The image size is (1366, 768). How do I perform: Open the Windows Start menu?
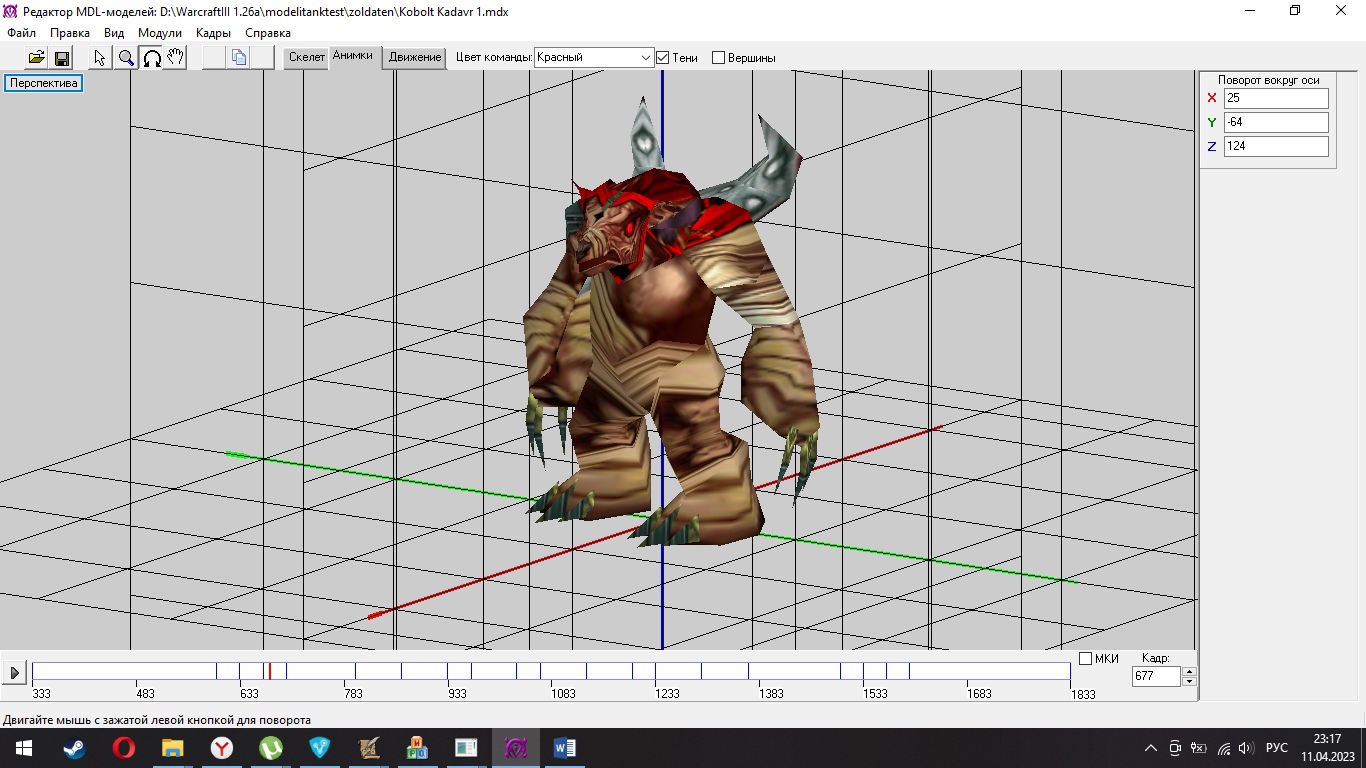pyautogui.click(x=24, y=748)
